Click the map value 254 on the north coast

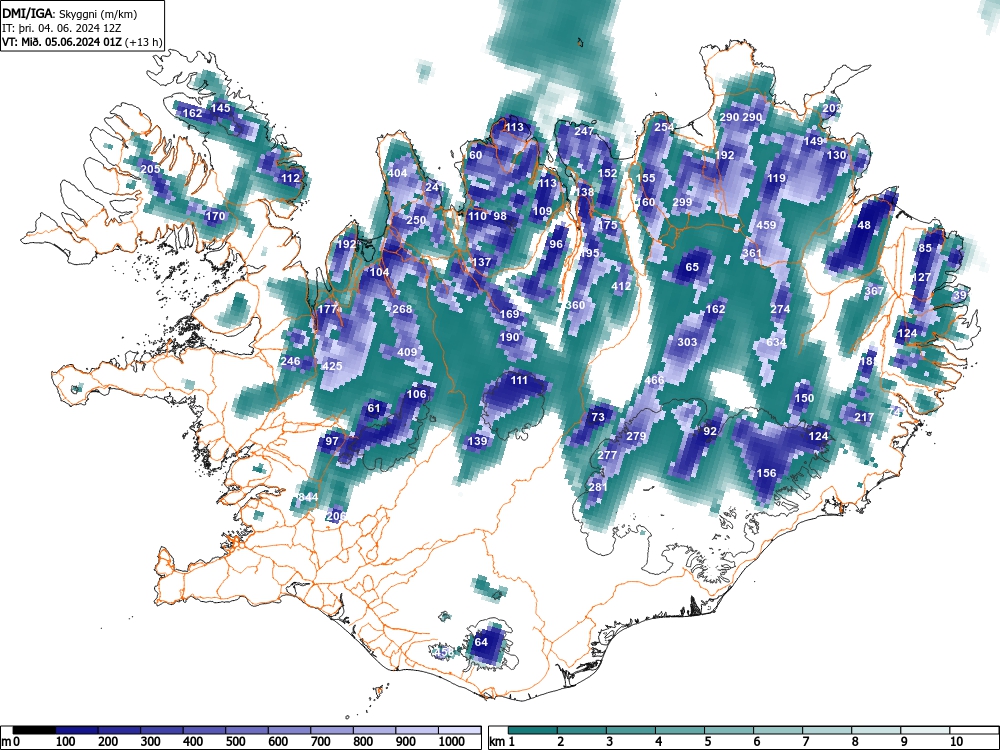click(x=664, y=127)
